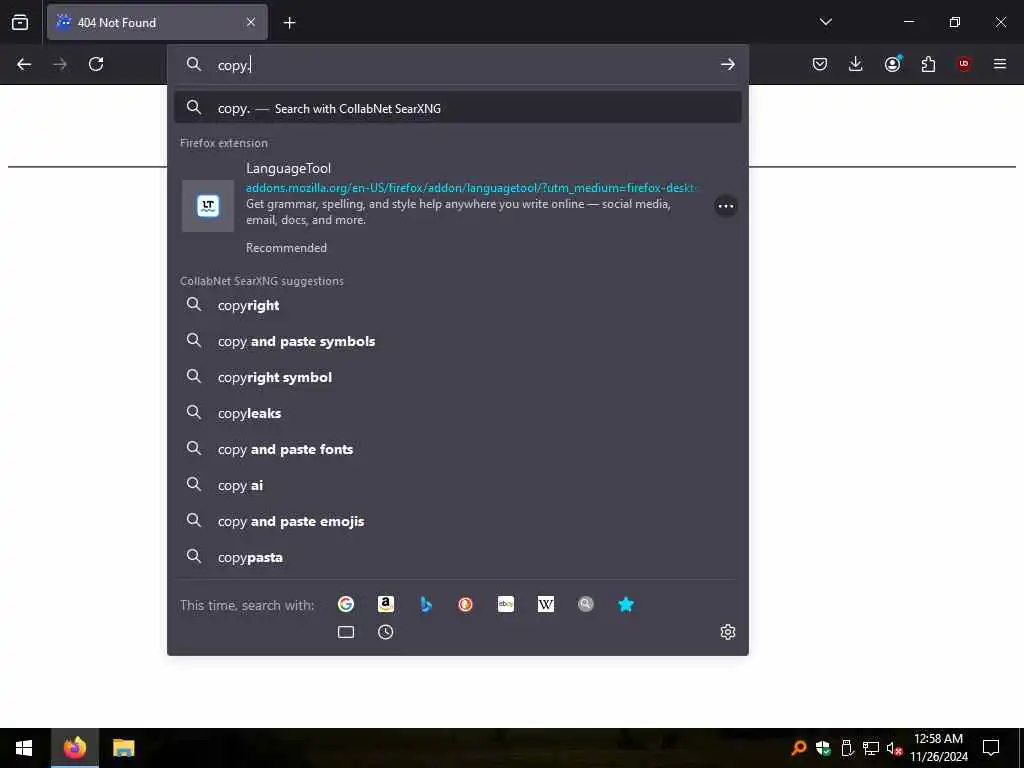1024x768 pixels.
Task: Open the LanguageTool extension suggestion
Action: 457,206
